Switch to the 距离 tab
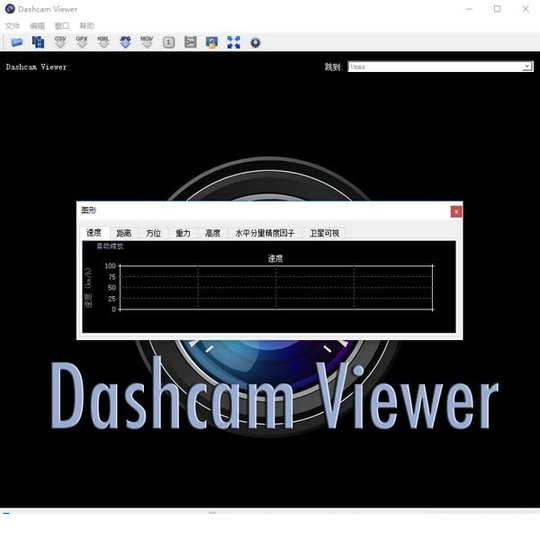 [124, 233]
